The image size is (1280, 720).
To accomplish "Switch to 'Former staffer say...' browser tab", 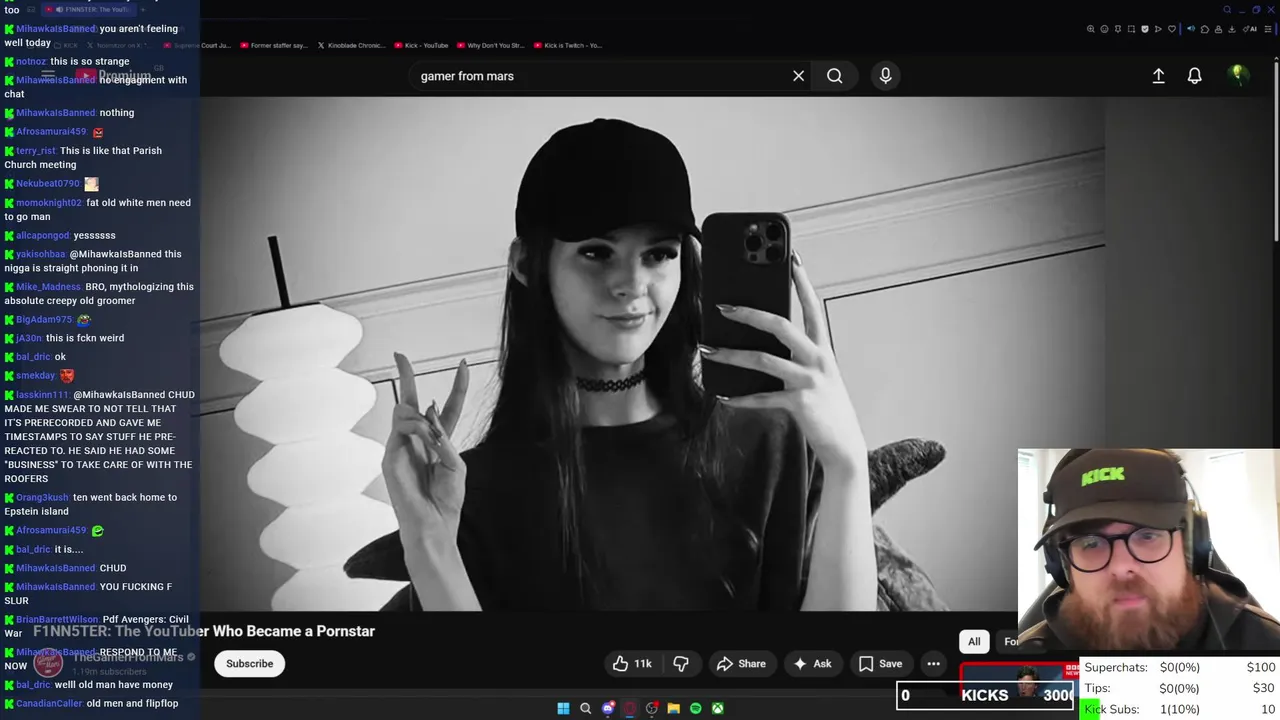I will 273,45.
